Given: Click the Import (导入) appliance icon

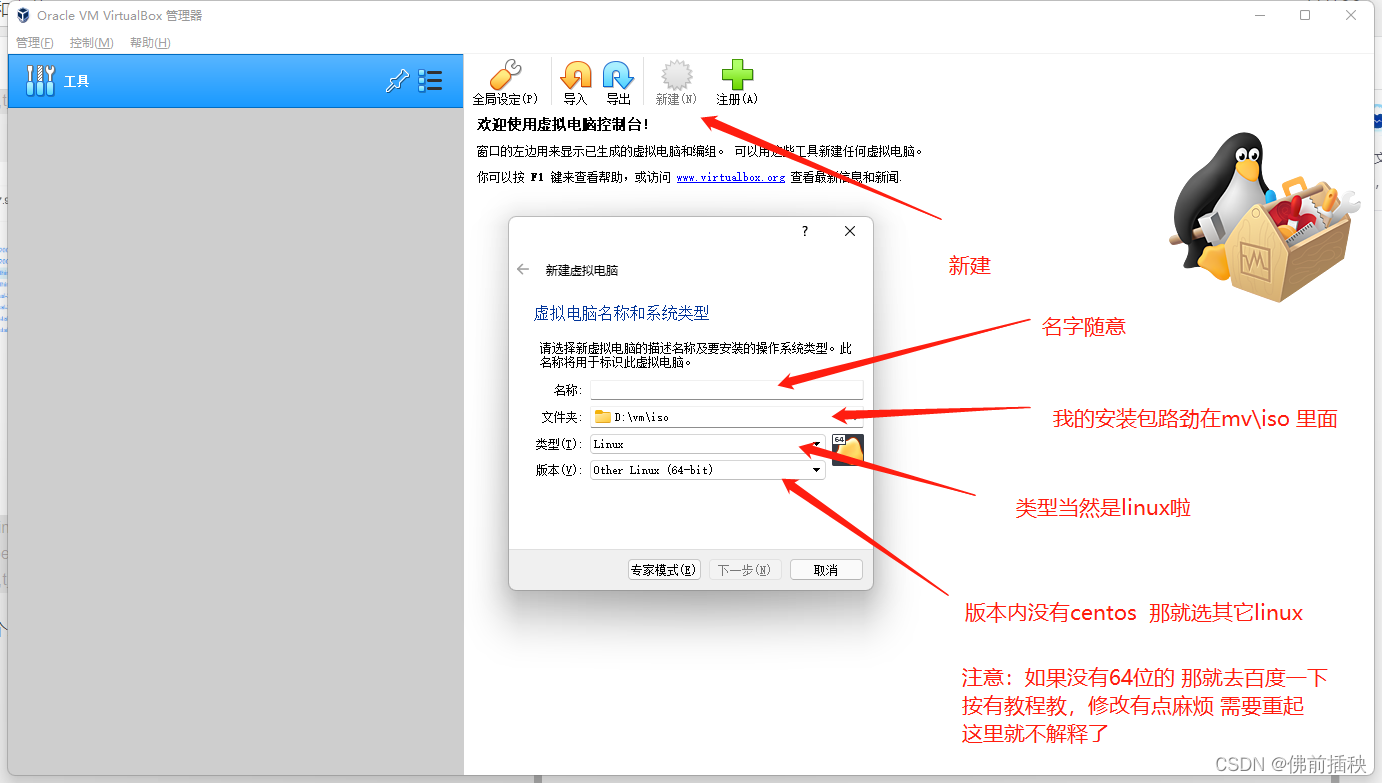Looking at the screenshot, I should tap(575, 82).
